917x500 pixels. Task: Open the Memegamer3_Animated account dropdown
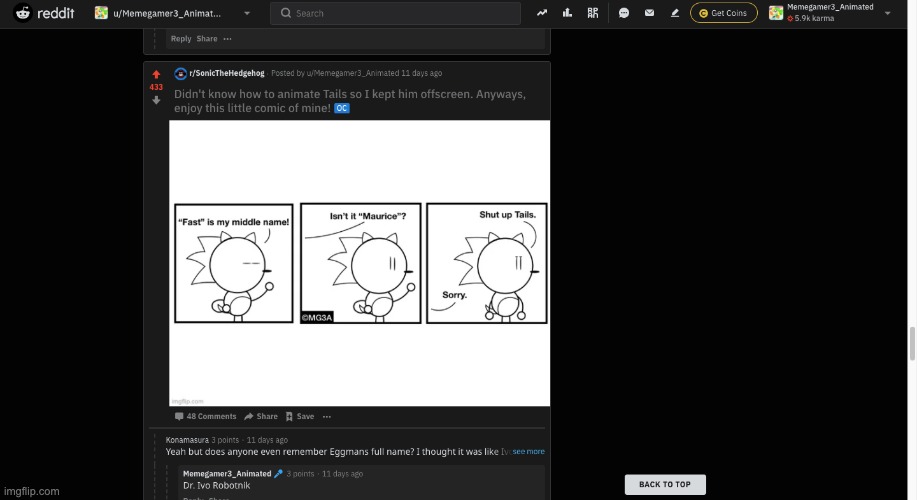pos(830,12)
